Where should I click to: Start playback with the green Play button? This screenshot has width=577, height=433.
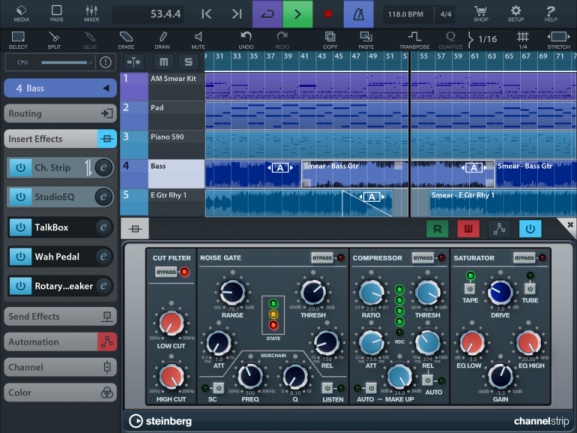297,14
